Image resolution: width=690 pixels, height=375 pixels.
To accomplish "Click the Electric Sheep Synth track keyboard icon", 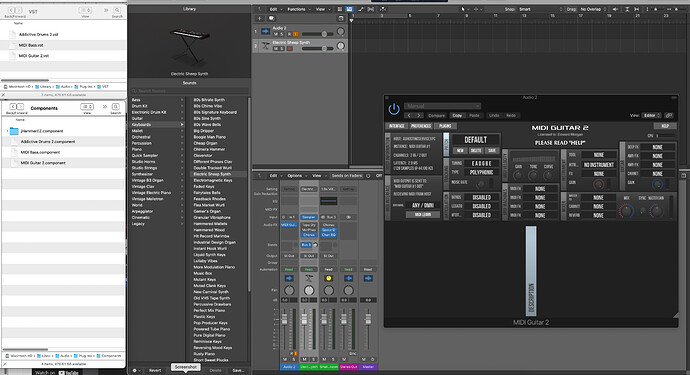I will (265, 46).
